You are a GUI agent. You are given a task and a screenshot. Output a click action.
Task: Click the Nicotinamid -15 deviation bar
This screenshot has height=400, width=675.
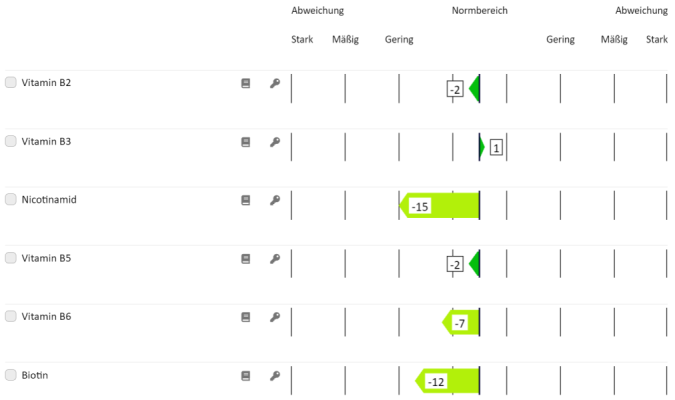[x=440, y=207]
